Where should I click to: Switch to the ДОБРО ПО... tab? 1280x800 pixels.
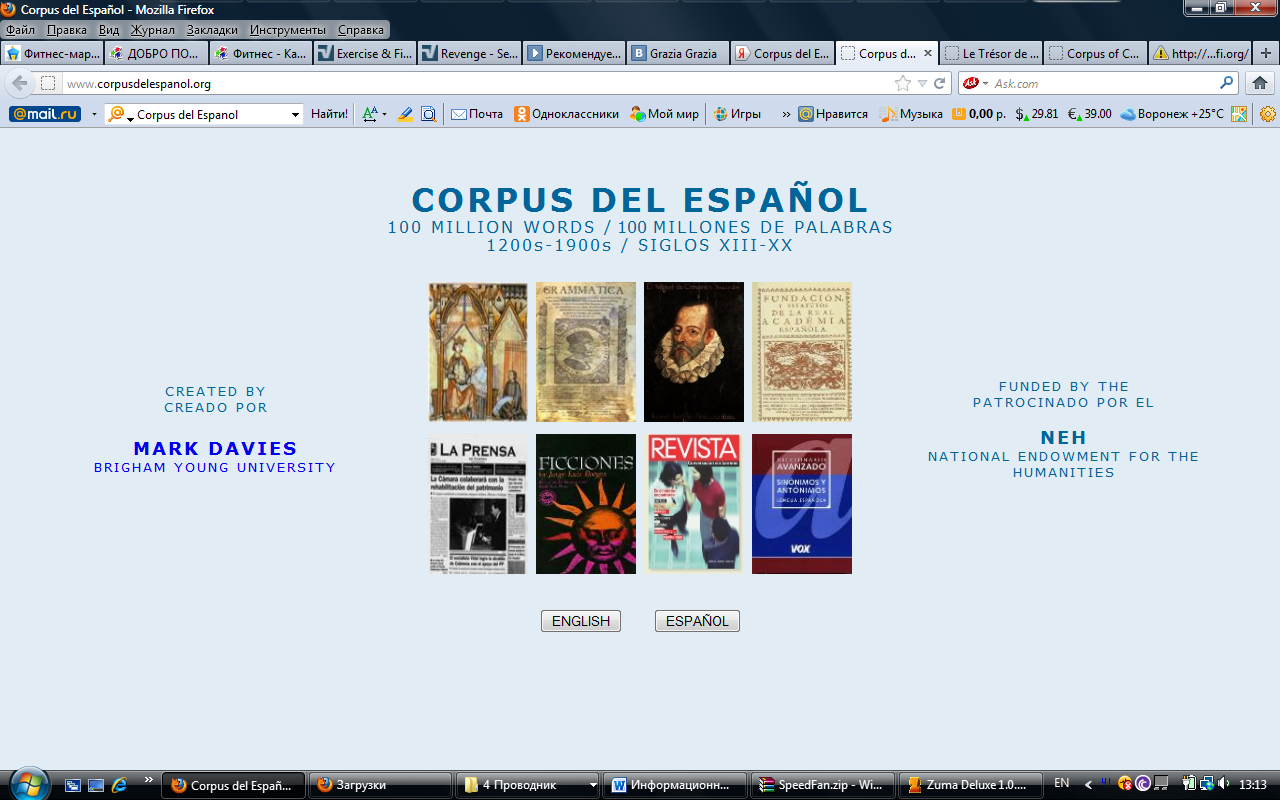coord(157,53)
